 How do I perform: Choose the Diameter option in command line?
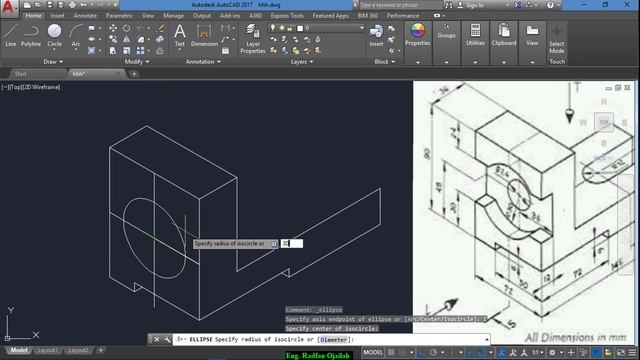pos(334,340)
